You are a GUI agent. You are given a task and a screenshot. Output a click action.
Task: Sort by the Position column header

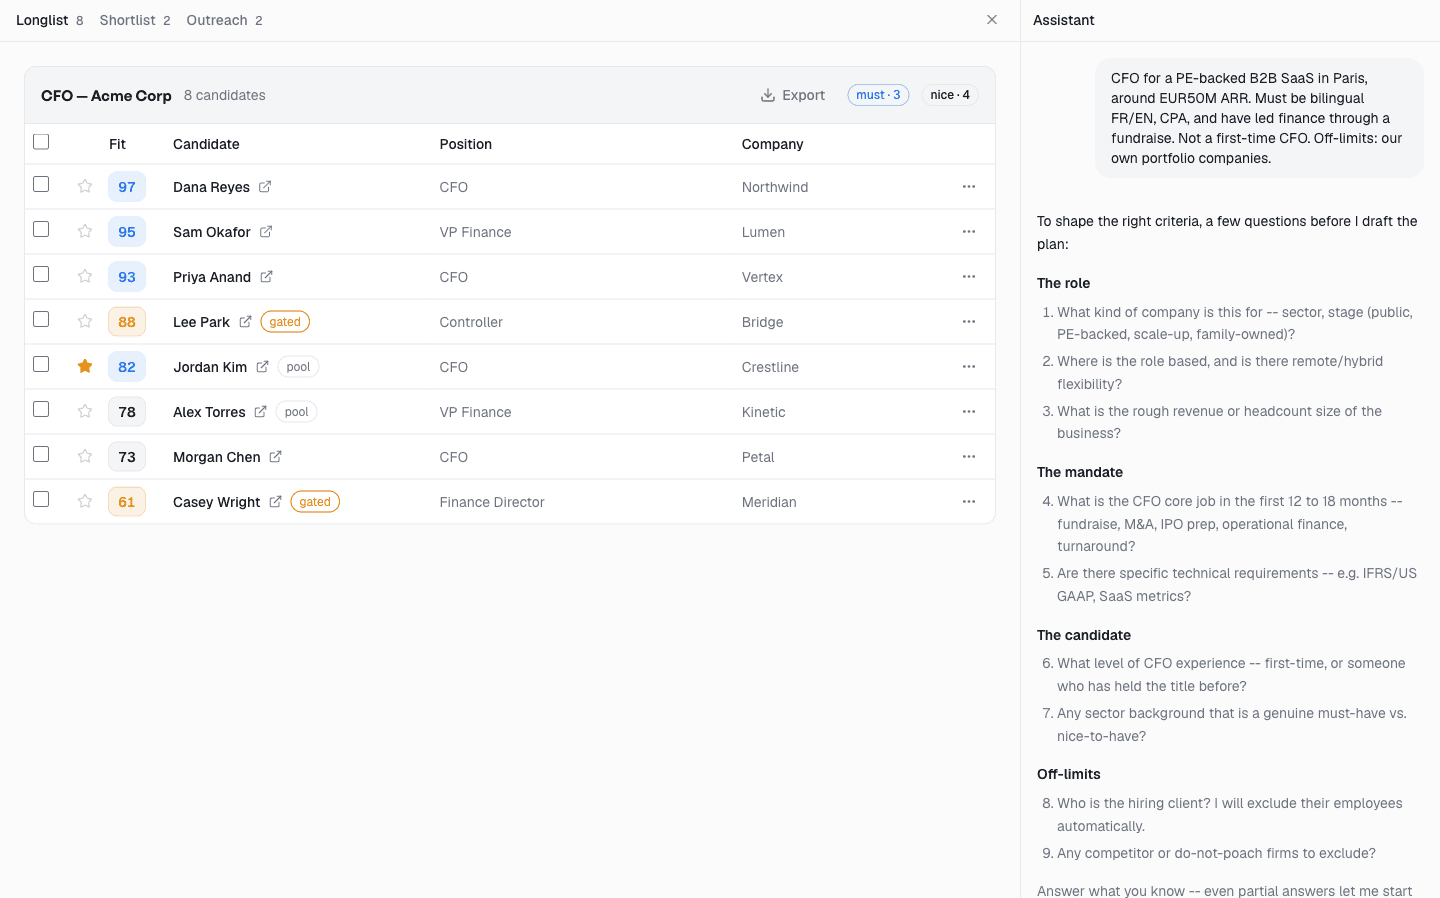(x=466, y=144)
